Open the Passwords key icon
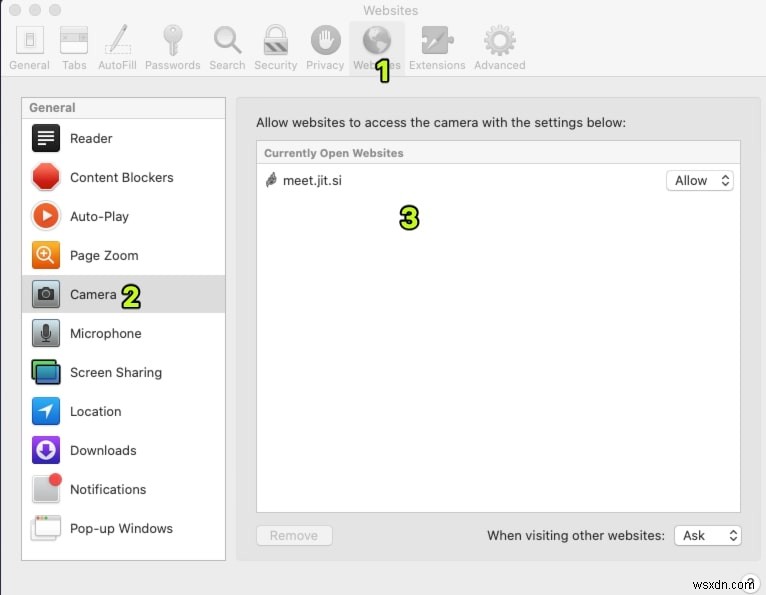The width and height of the screenshot is (766, 595). [172, 40]
